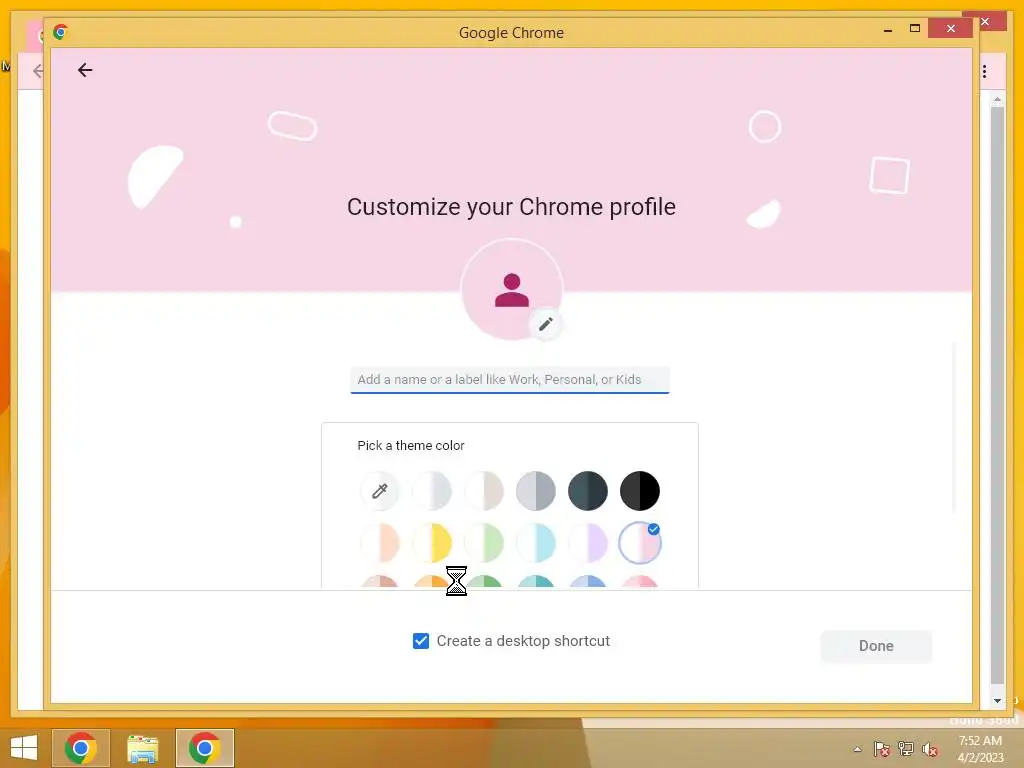Screen dimensions: 1024x768
Task: Select the dark slate theme color swatch
Action: point(588,491)
